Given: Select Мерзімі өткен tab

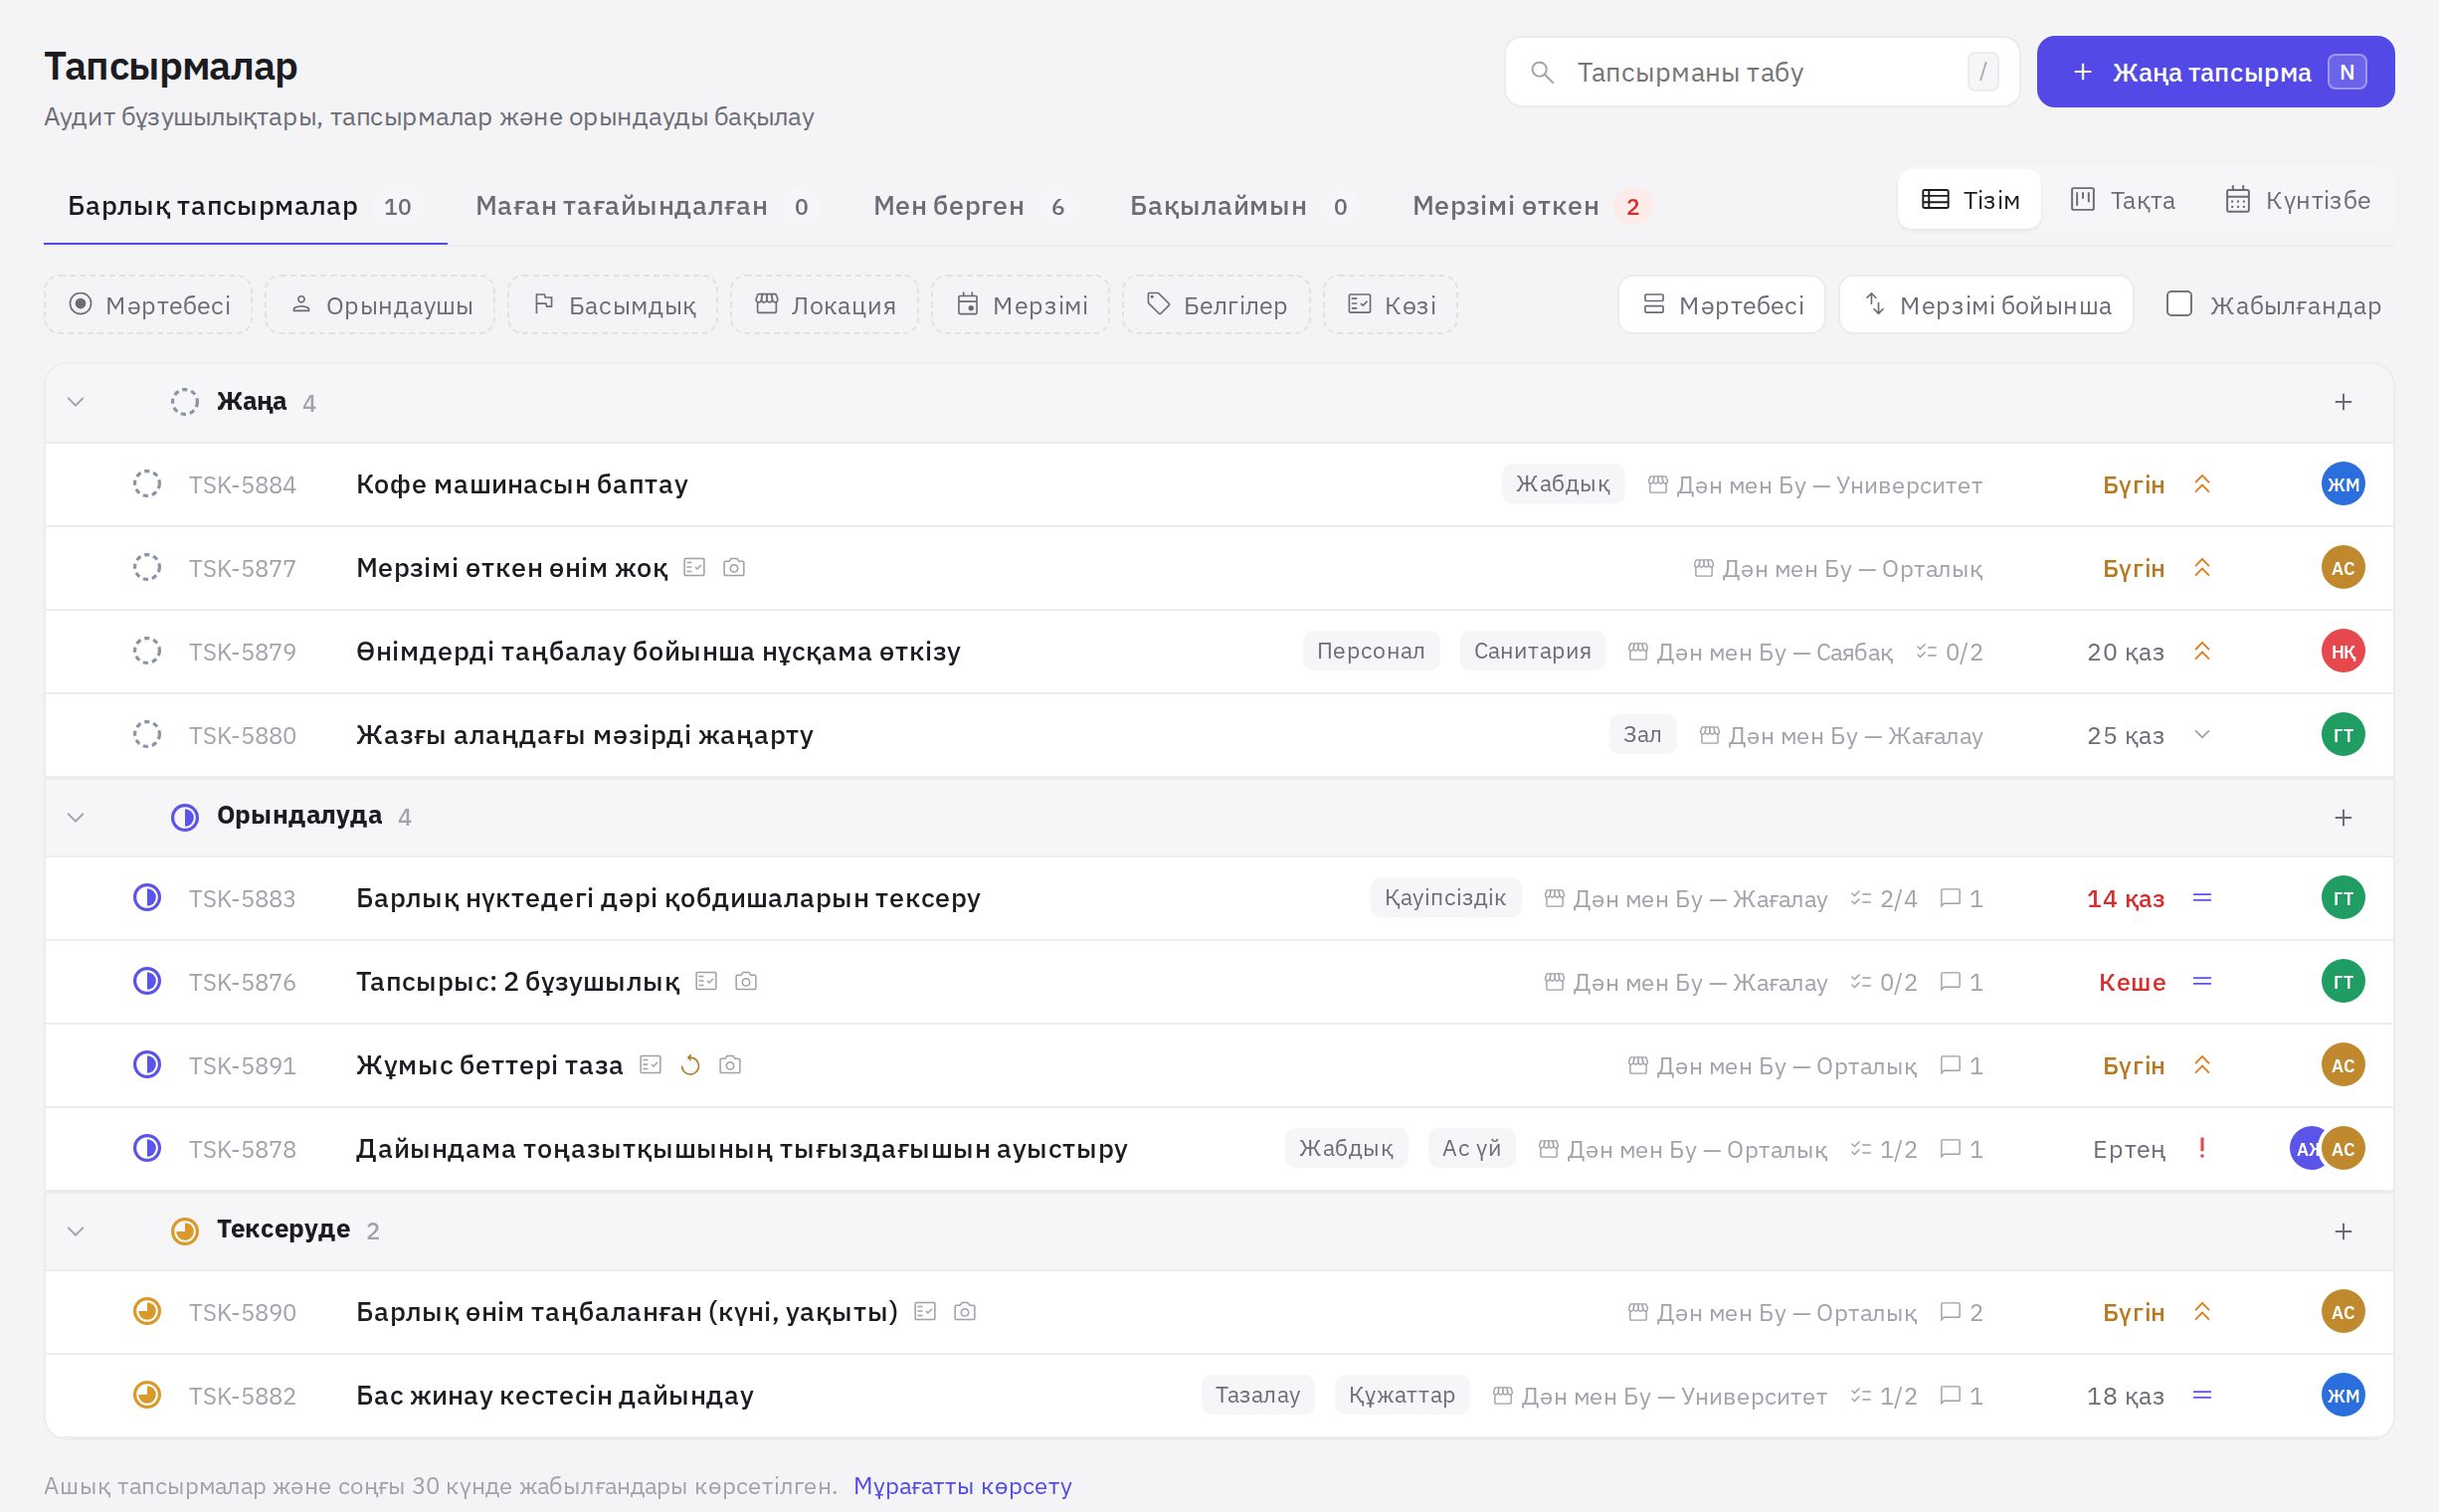Looking at the screenshot, I should (x=1531, y=206).
